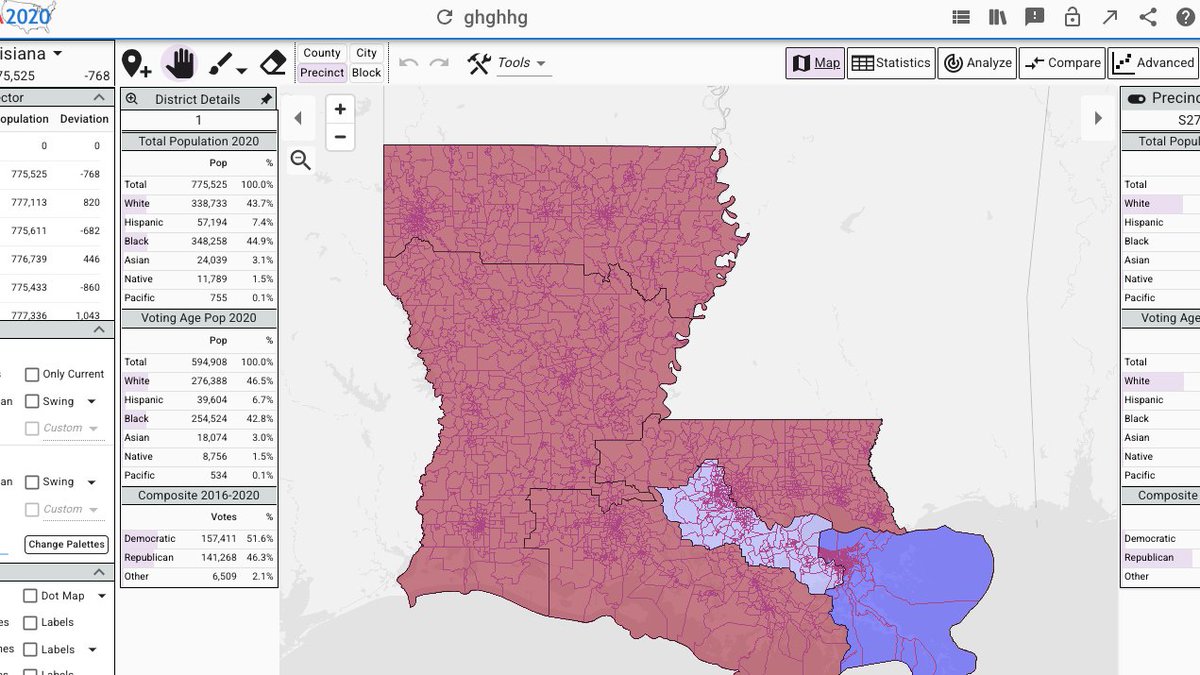The width and height of the screenshot is (1200, 675).
Task: Zoom in the map with plus
Action: pos(340,109)
